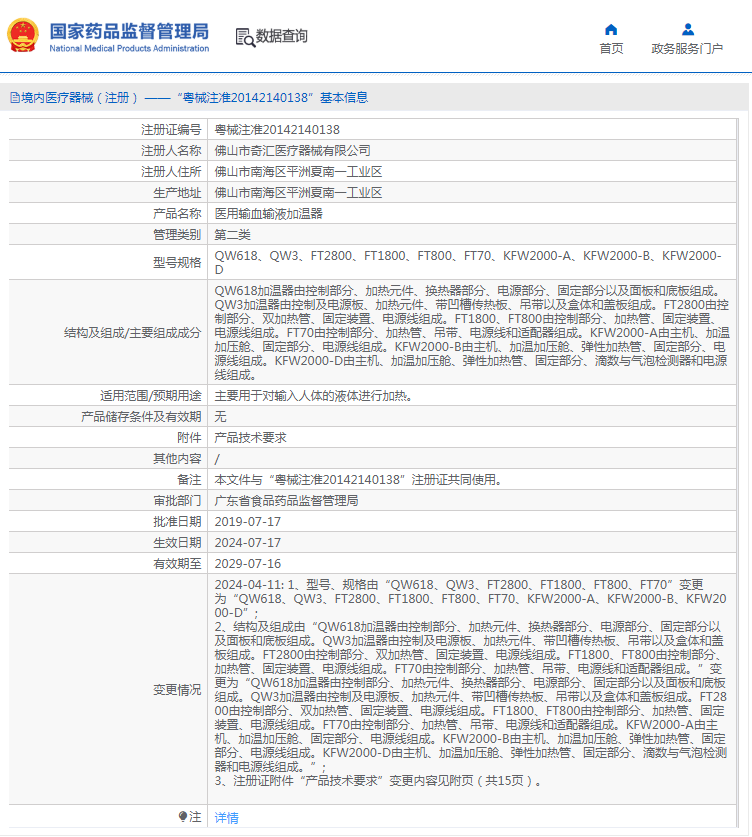The width and height of the screenshot is (752, 837).
Task: Click the 管理类别 label
Action: pos(177,235)
